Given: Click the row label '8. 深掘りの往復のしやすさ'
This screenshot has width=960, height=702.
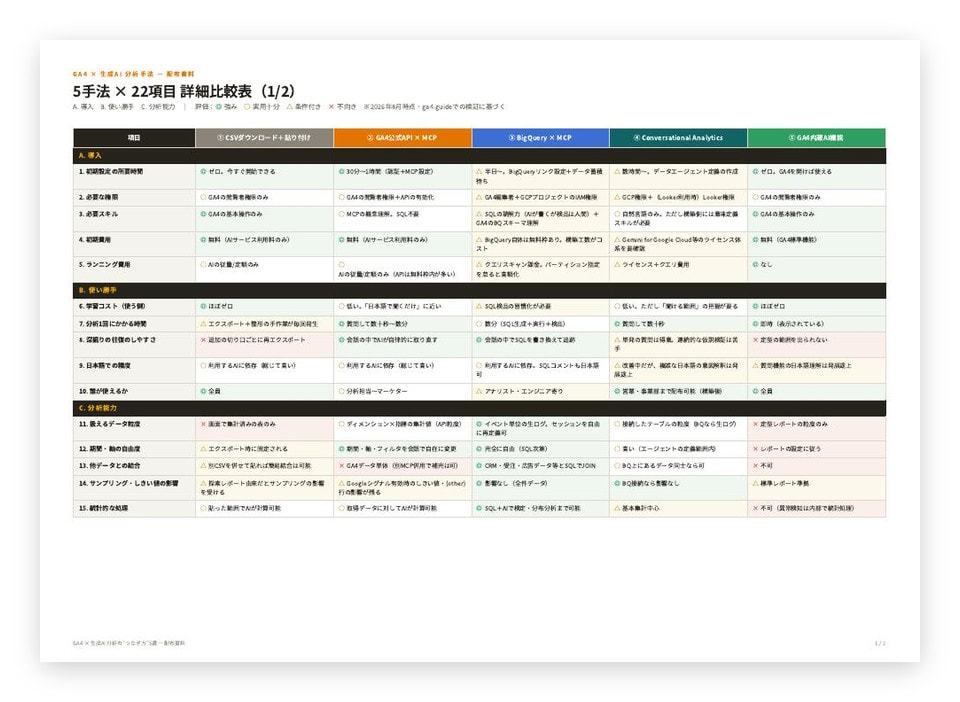Looking at the screenshot, I should click(118, 340).
